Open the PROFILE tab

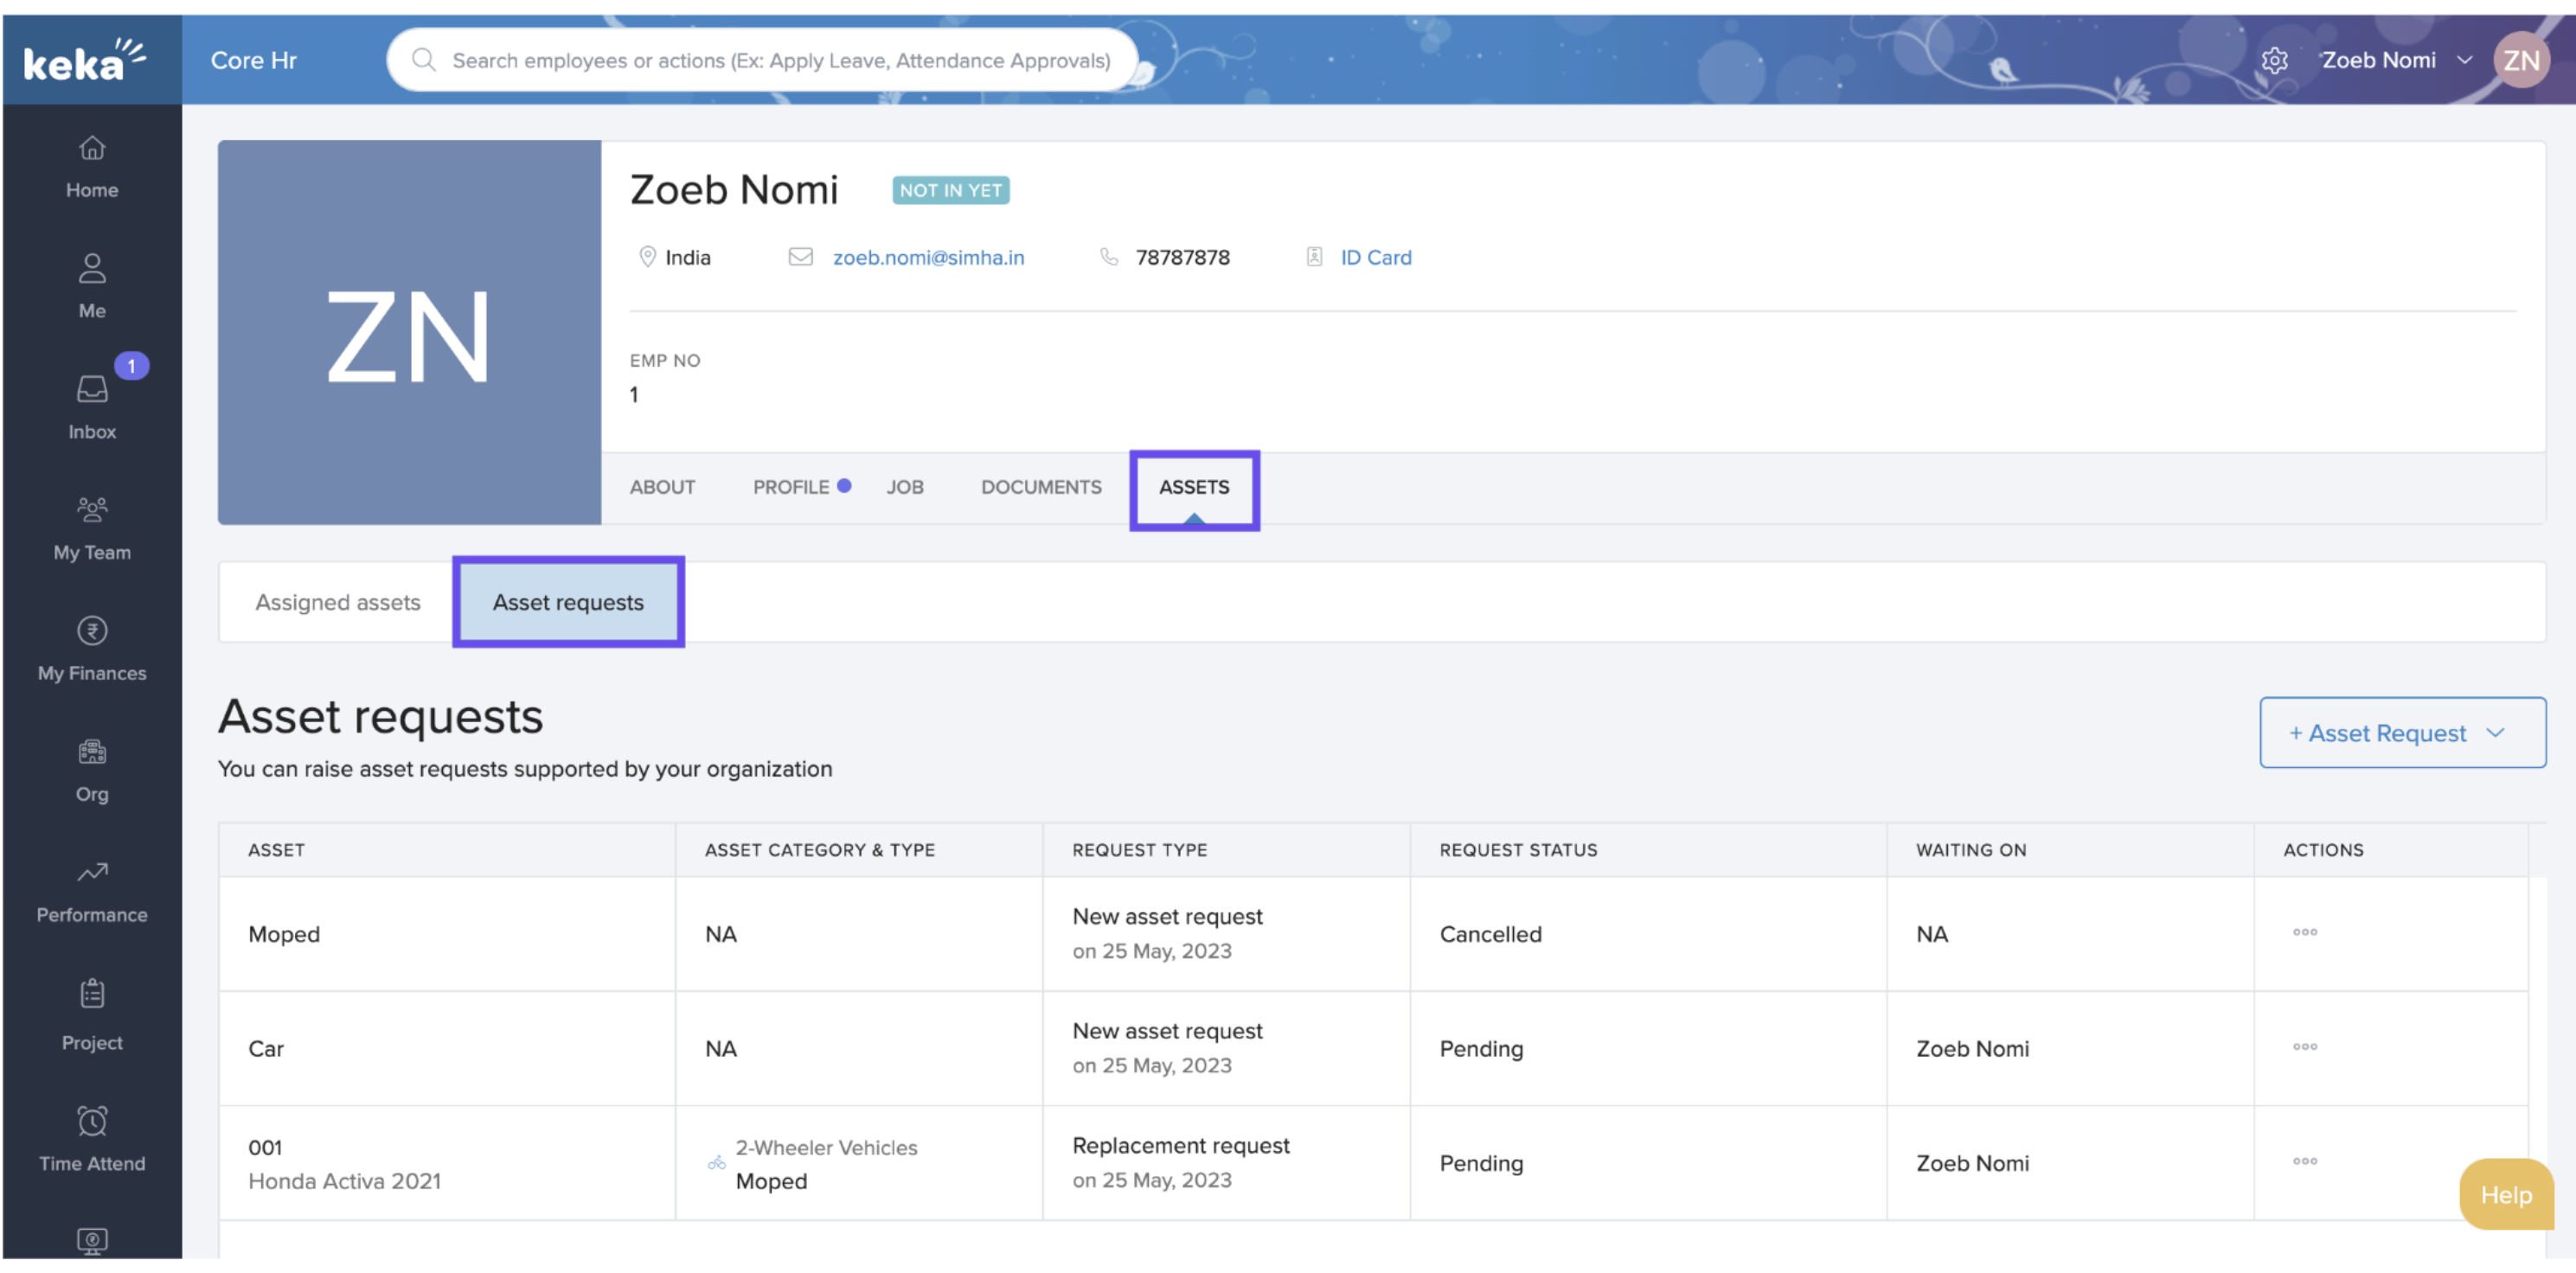(x=790, y=487)
